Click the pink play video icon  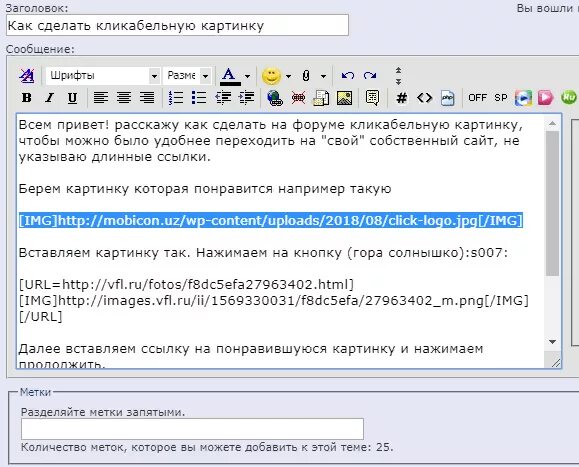(x=545, y=98)
